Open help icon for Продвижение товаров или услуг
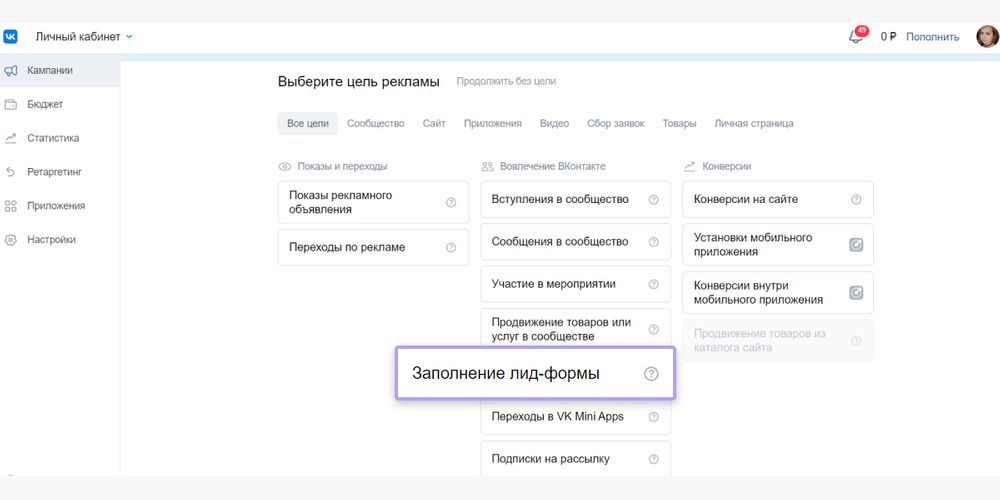Viewport: 1000px width, 500px height. pyautogui.click(x=653, y=329)
